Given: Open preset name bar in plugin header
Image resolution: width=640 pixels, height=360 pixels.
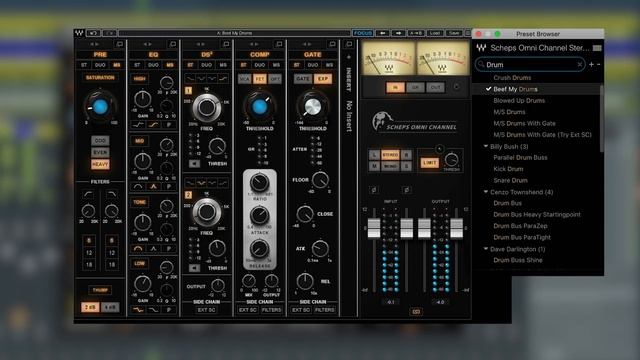Looking at the screenshot, I should point(234,33).
